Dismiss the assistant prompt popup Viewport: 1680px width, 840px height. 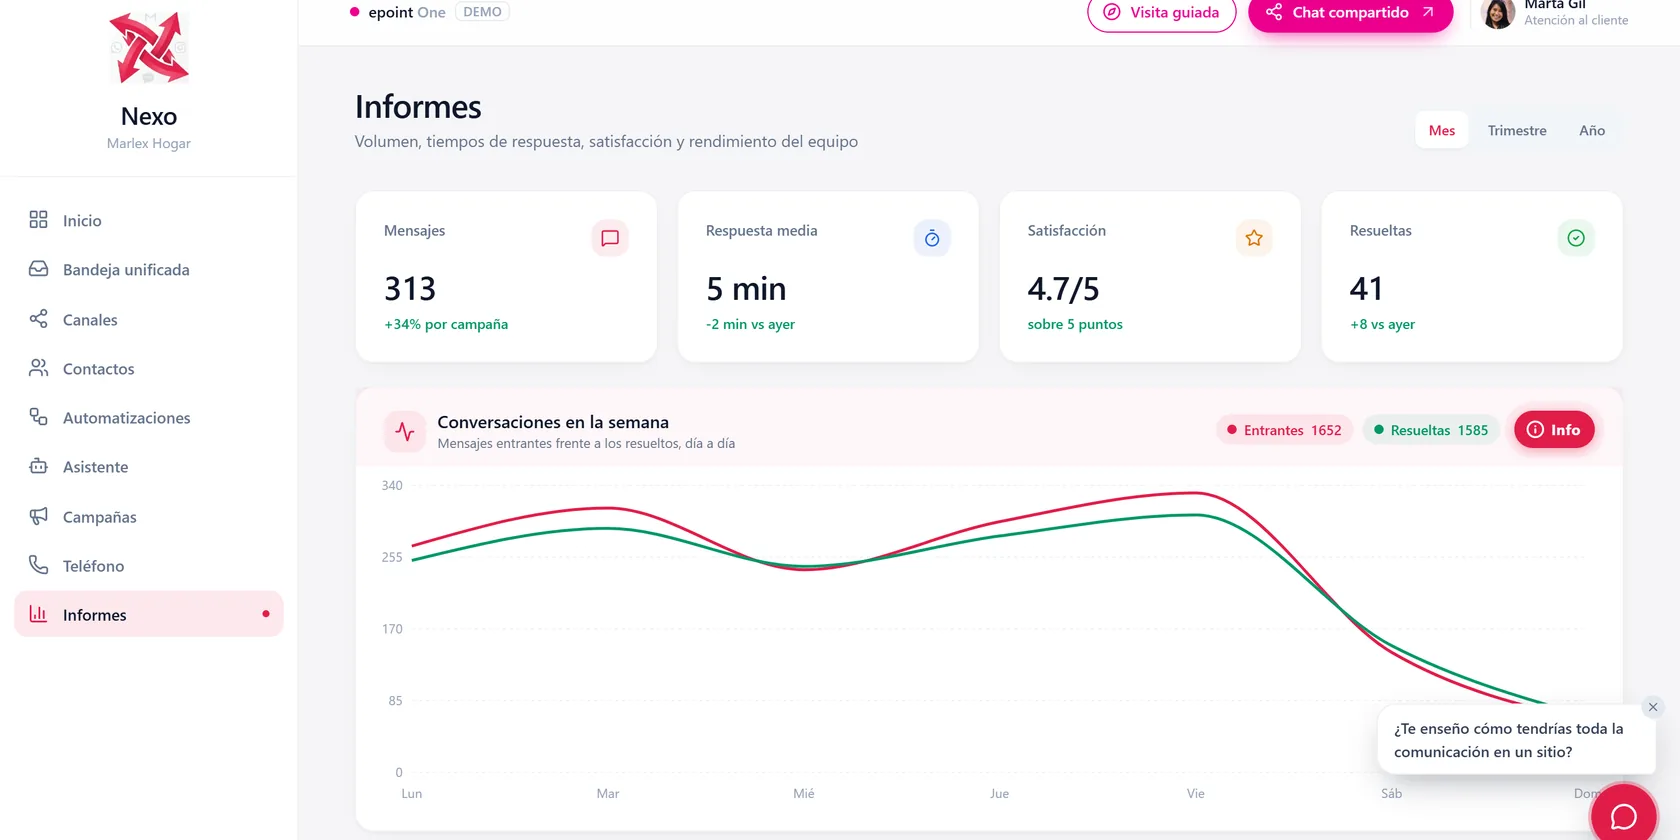point(1653,707)
